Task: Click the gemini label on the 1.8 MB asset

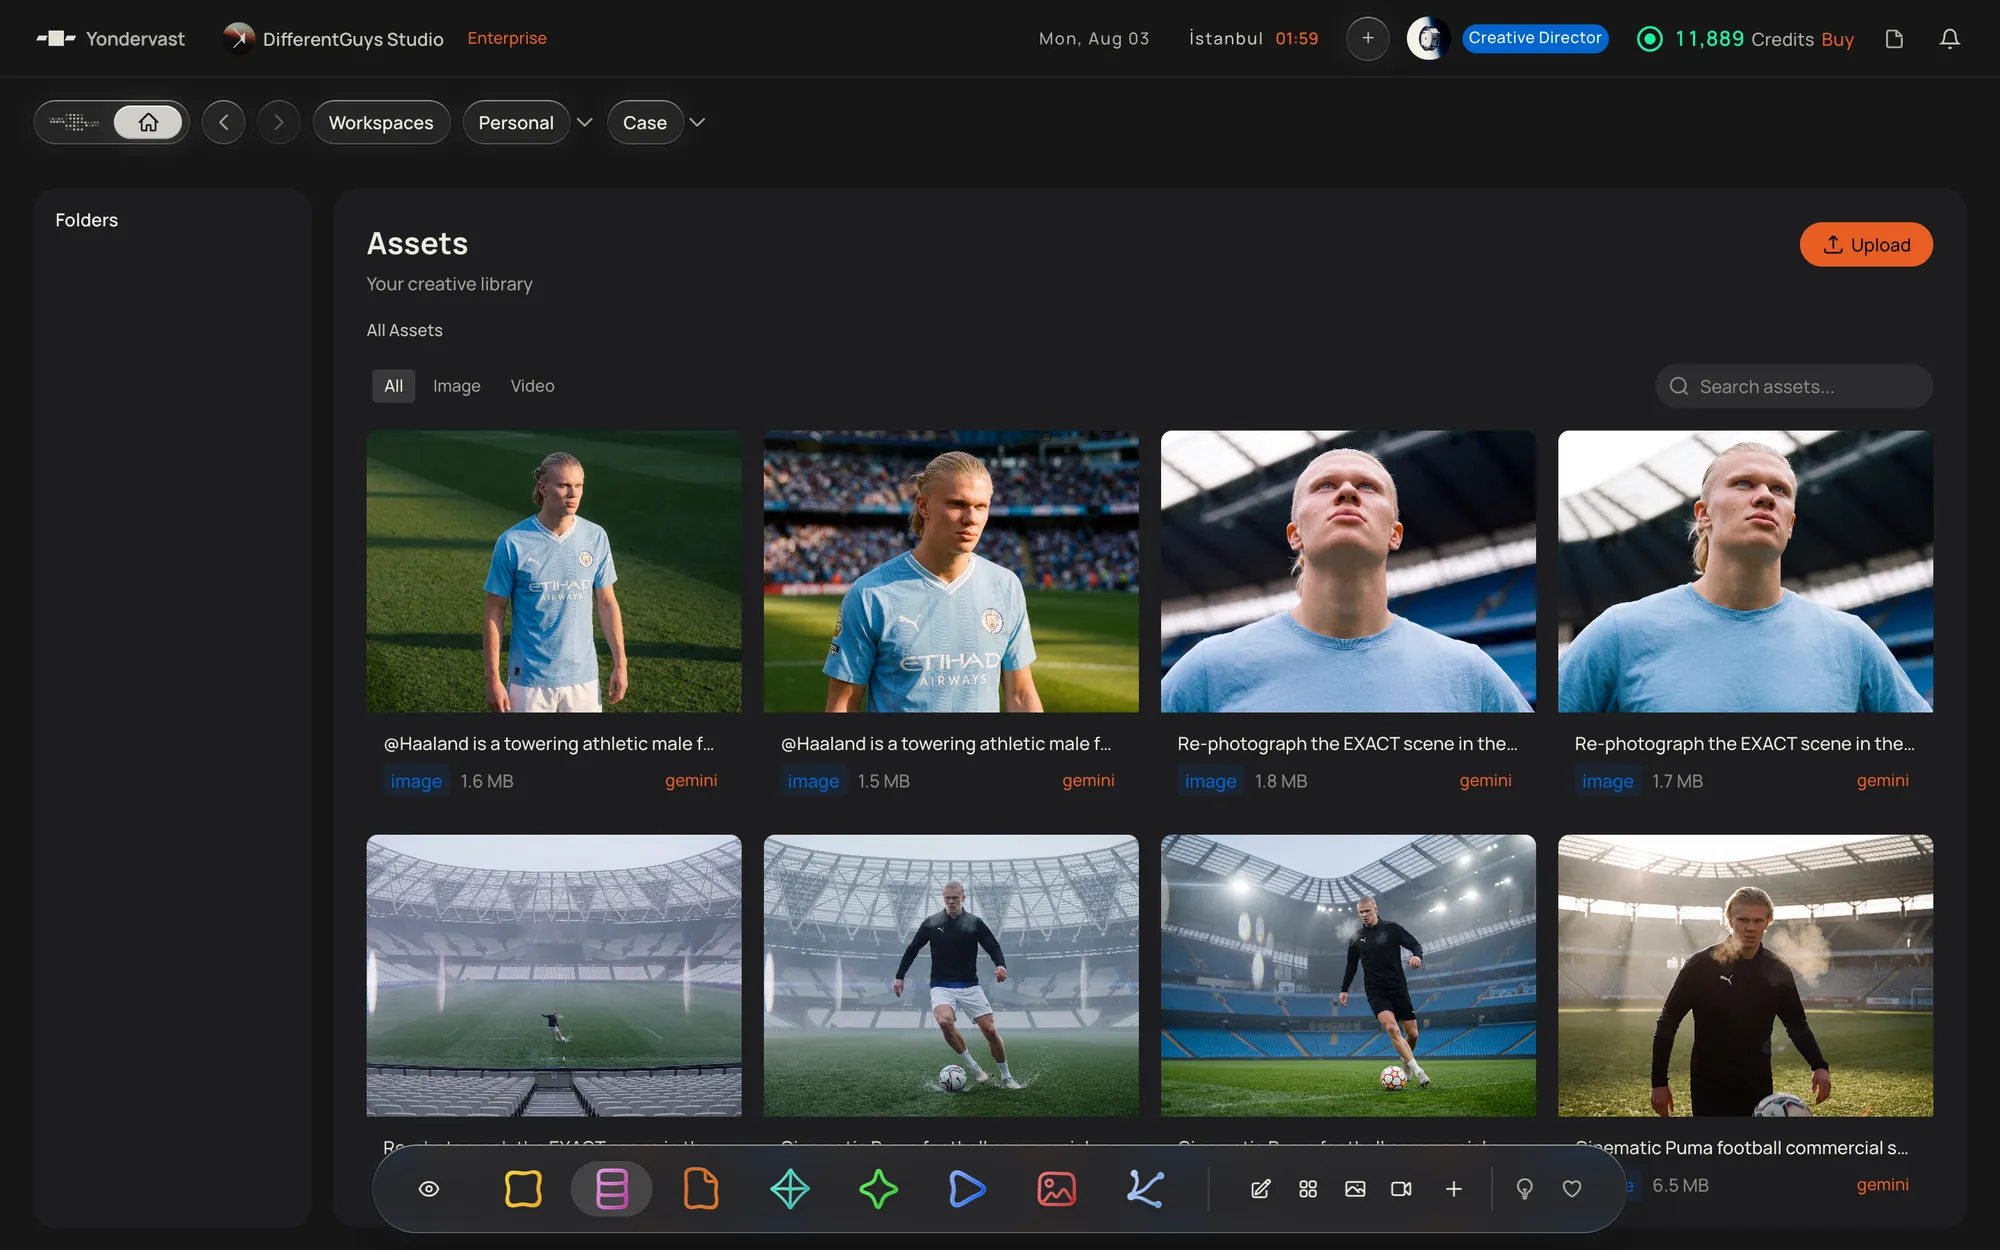Action: tap(1485, 781)
